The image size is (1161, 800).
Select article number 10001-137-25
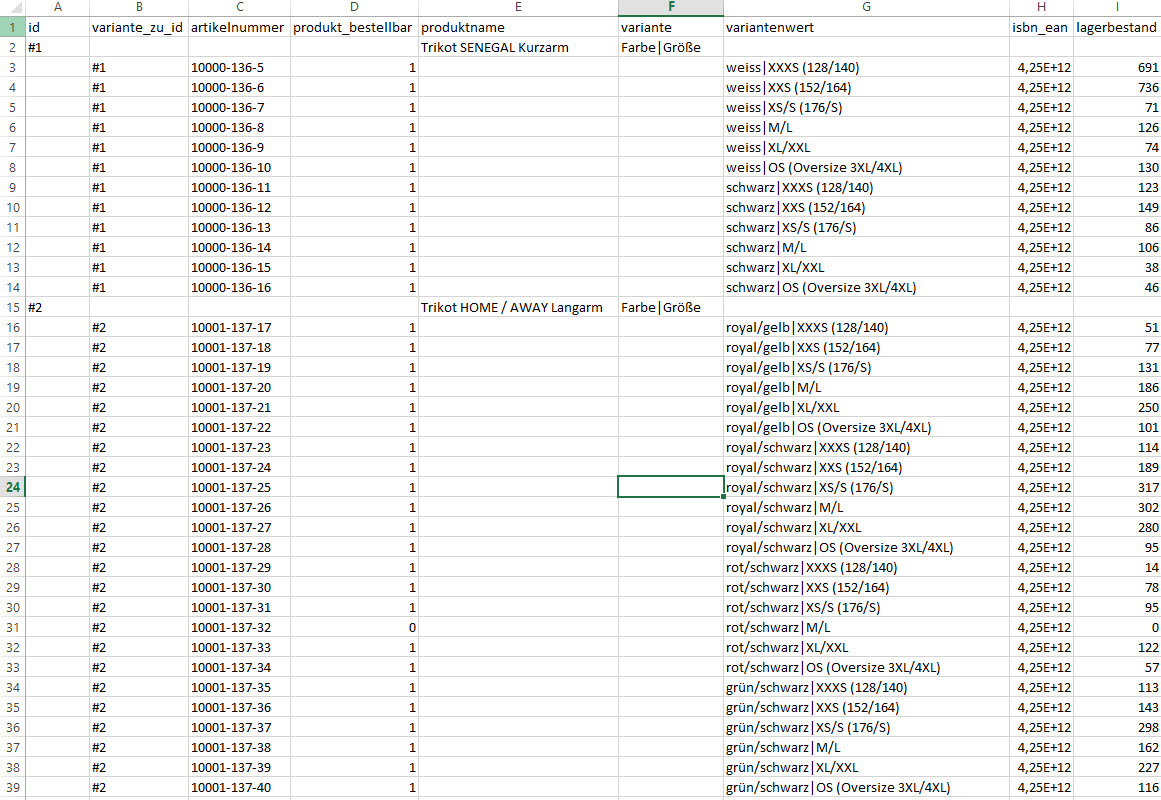tap(239, 487)
